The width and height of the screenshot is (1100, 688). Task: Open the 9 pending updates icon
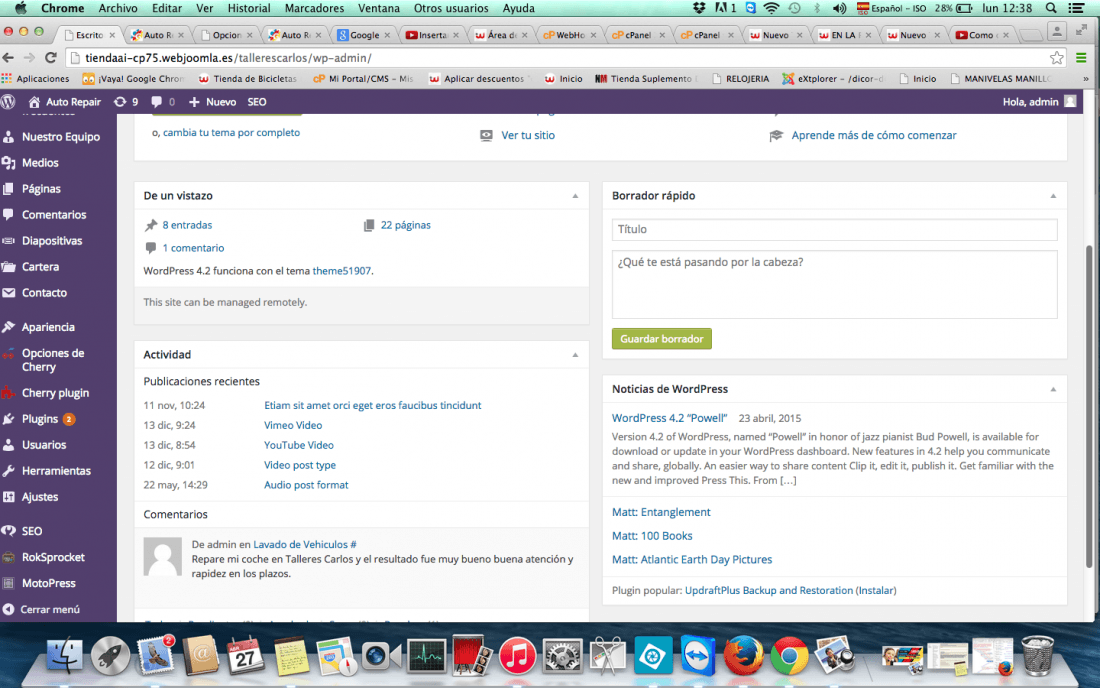[x=126, y=102]
